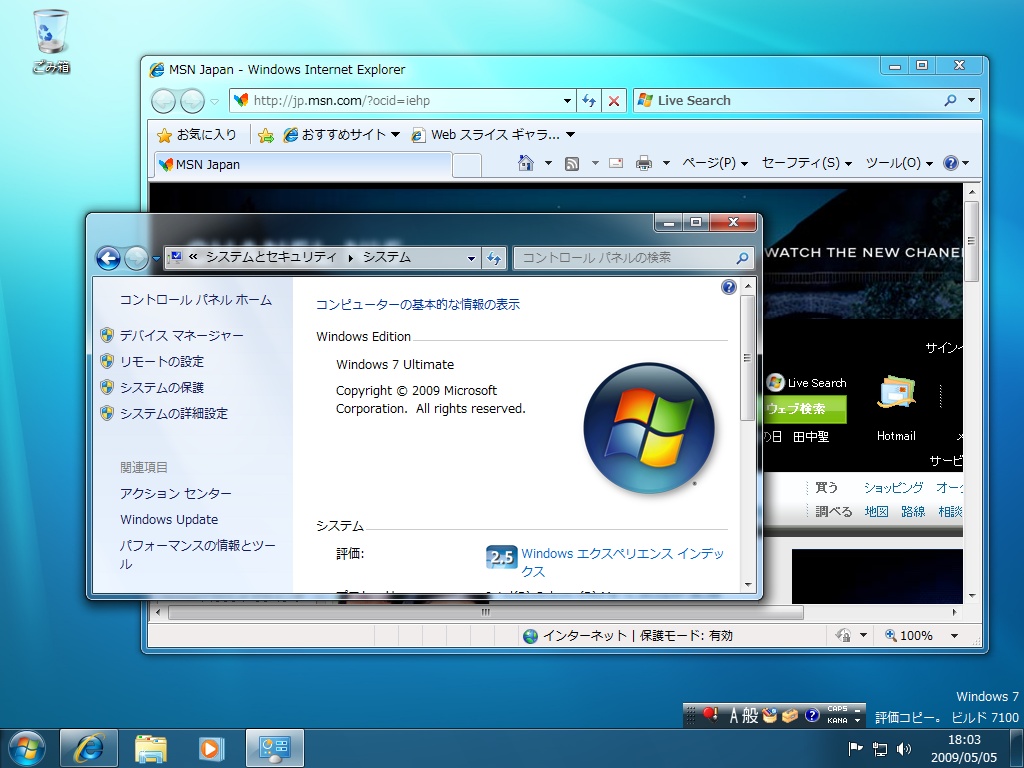
Task: Click the add-to-favorites-bar star icon
Action: tap(266, 135)
